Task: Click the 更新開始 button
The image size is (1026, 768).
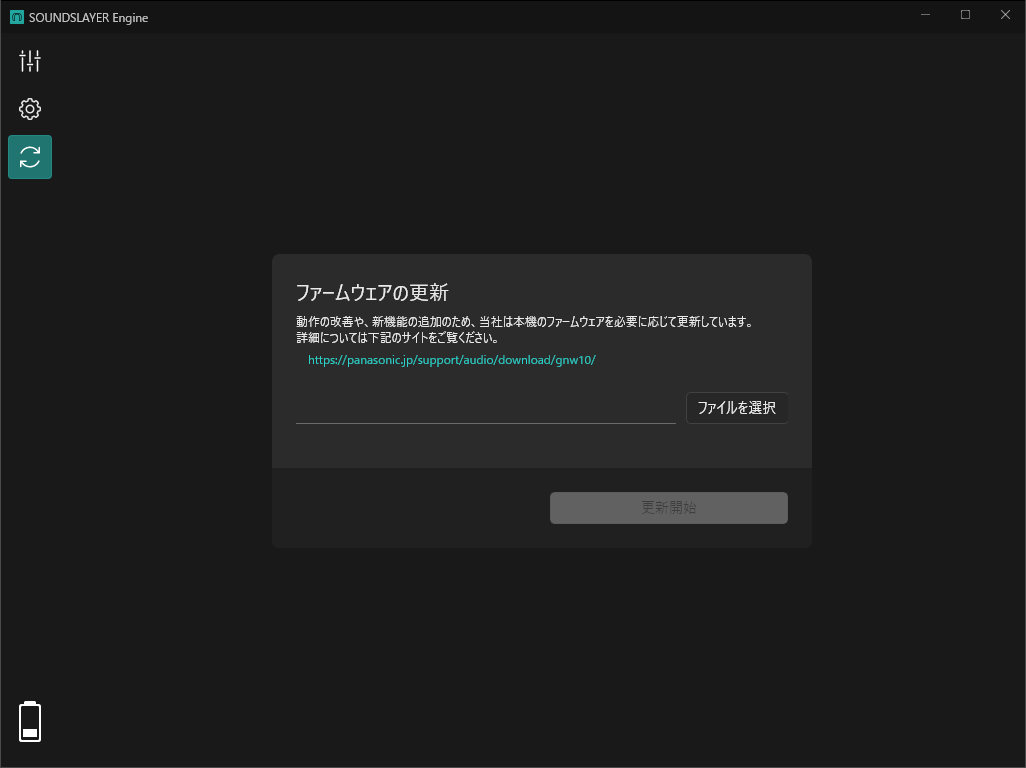Action: pyautogui.click(x=668, y=508)
